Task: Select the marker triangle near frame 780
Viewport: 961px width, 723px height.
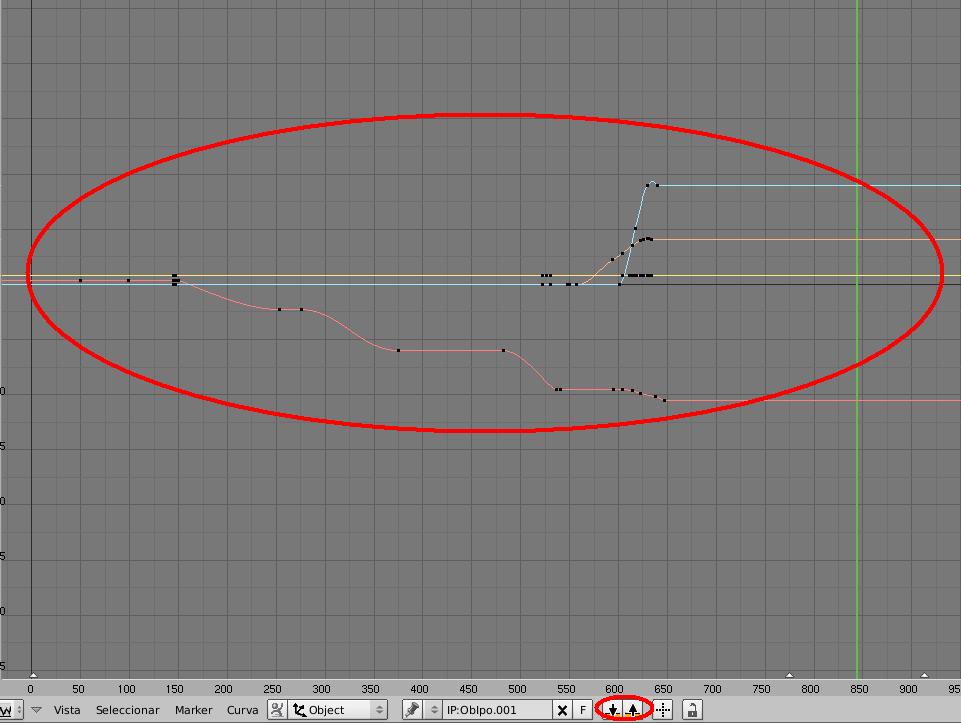Action: [x=789, y=675]
